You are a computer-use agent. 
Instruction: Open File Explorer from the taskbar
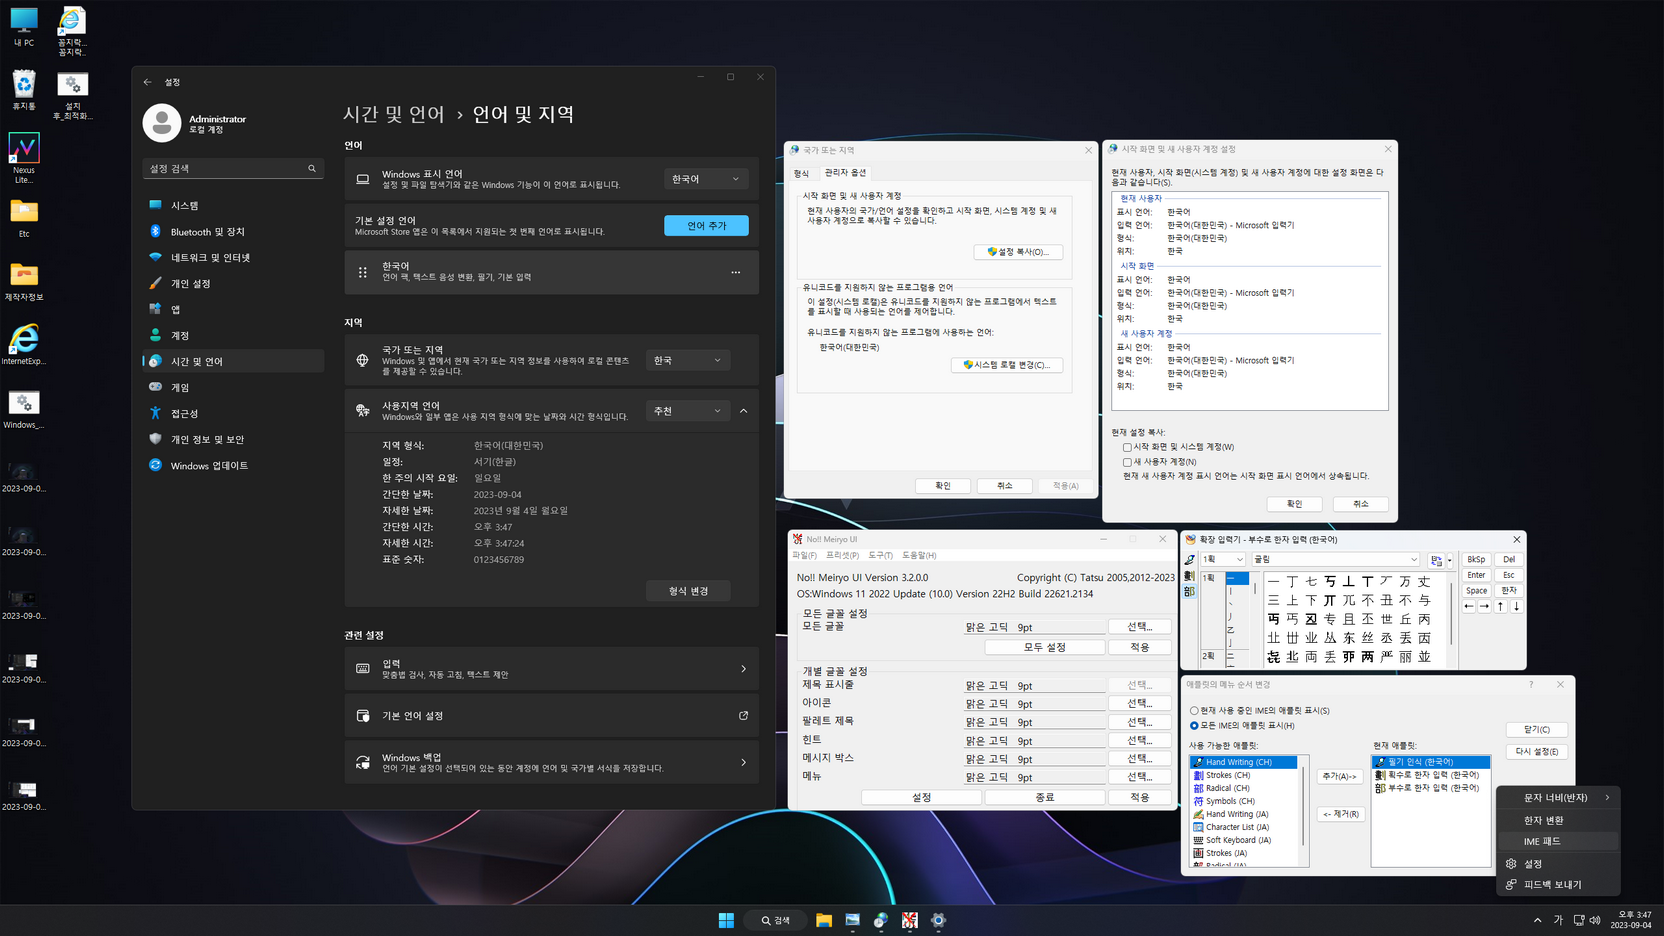824,920
